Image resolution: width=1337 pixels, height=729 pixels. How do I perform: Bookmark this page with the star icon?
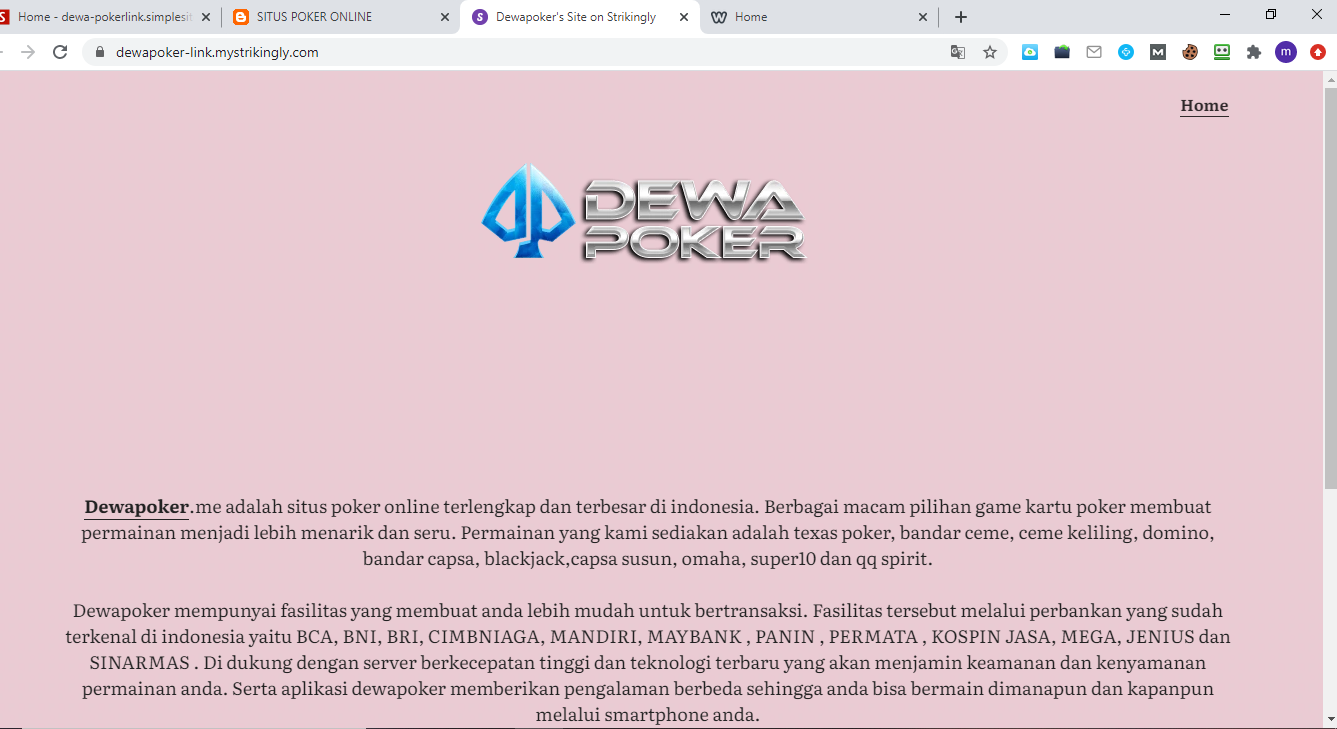click(x=989, y=52)
